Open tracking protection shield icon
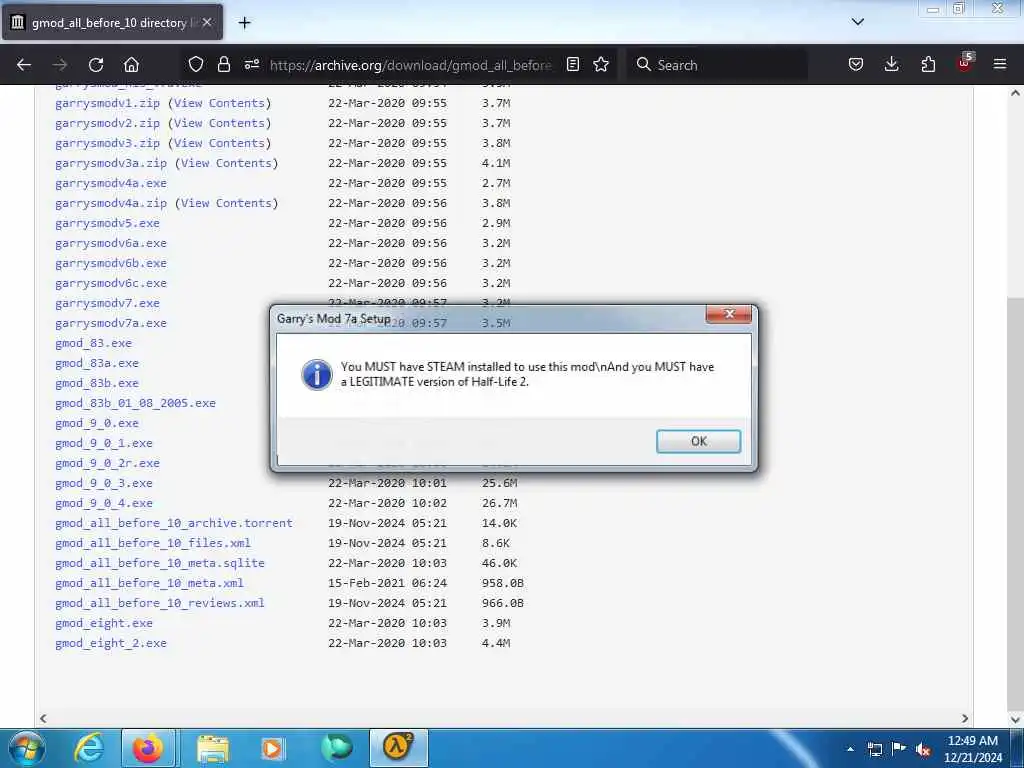Screen dimensions: 1024x768 click(196, 64)
